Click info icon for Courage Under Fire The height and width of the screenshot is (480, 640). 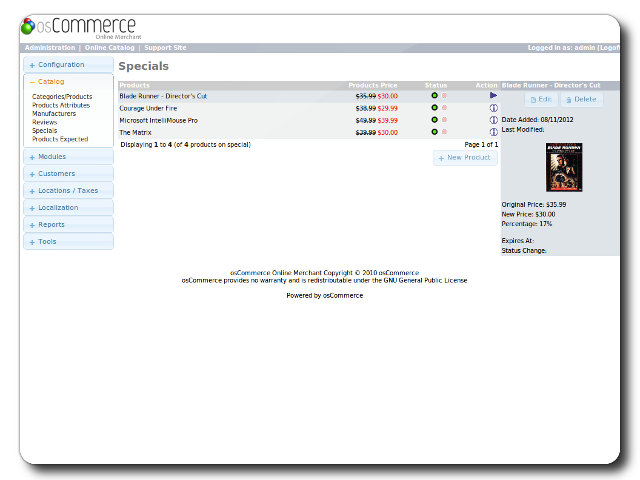[493, 108]
